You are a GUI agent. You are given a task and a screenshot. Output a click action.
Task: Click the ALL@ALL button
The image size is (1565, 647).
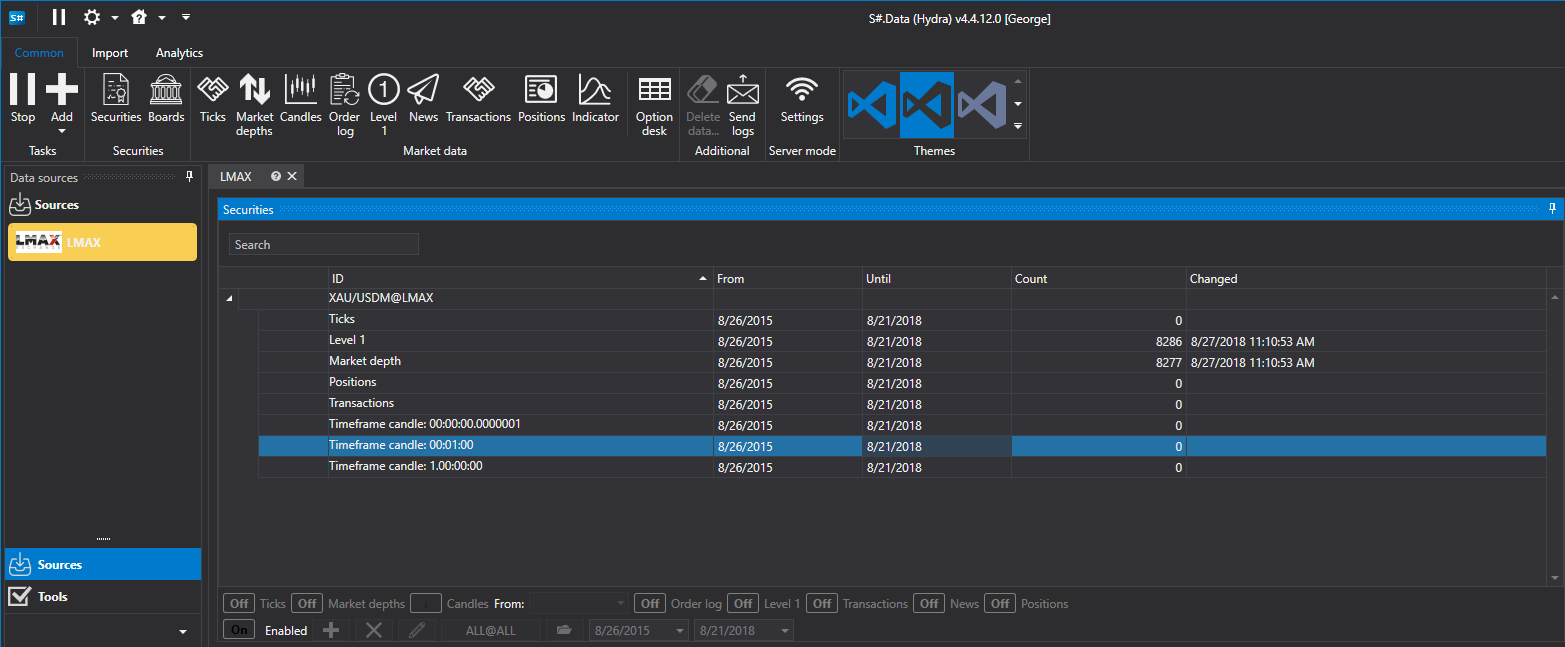tap(491, 630)
